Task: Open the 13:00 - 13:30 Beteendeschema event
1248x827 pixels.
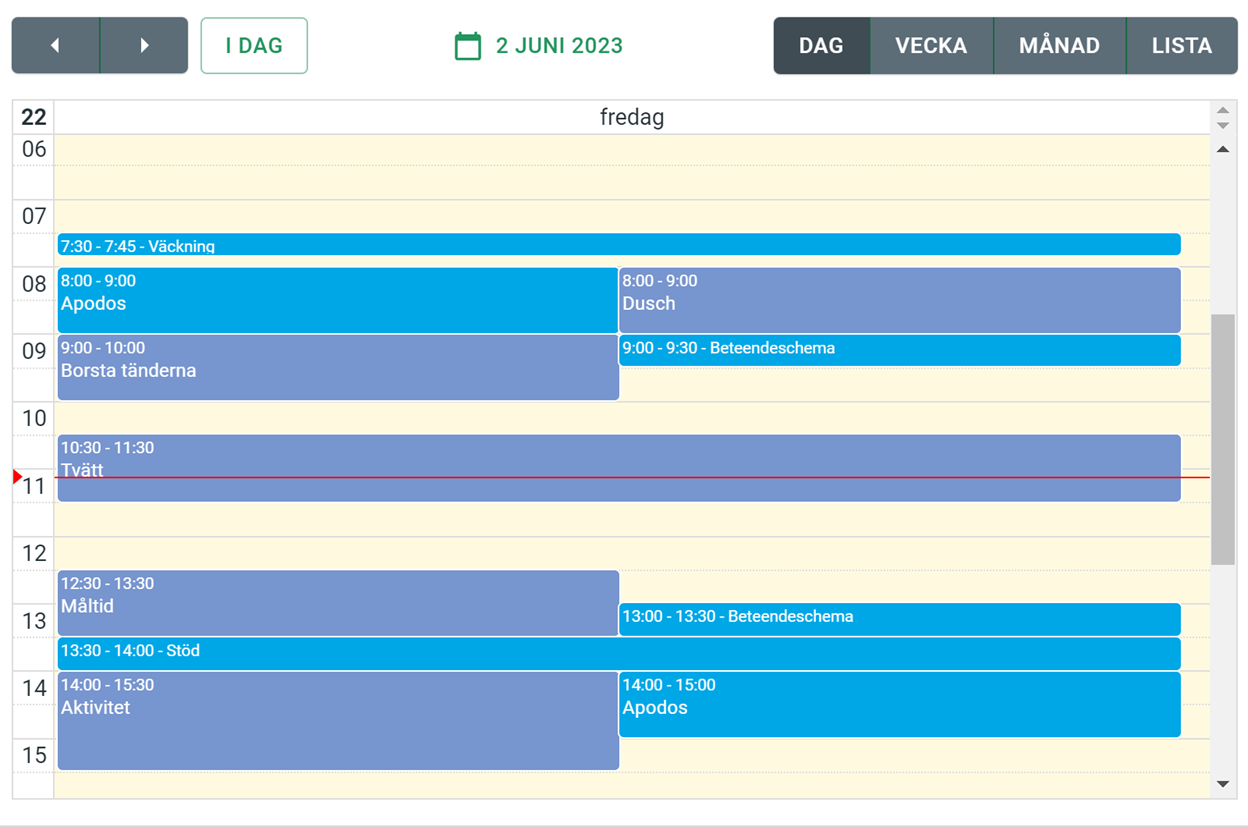Action: click(x=900, y=619)
